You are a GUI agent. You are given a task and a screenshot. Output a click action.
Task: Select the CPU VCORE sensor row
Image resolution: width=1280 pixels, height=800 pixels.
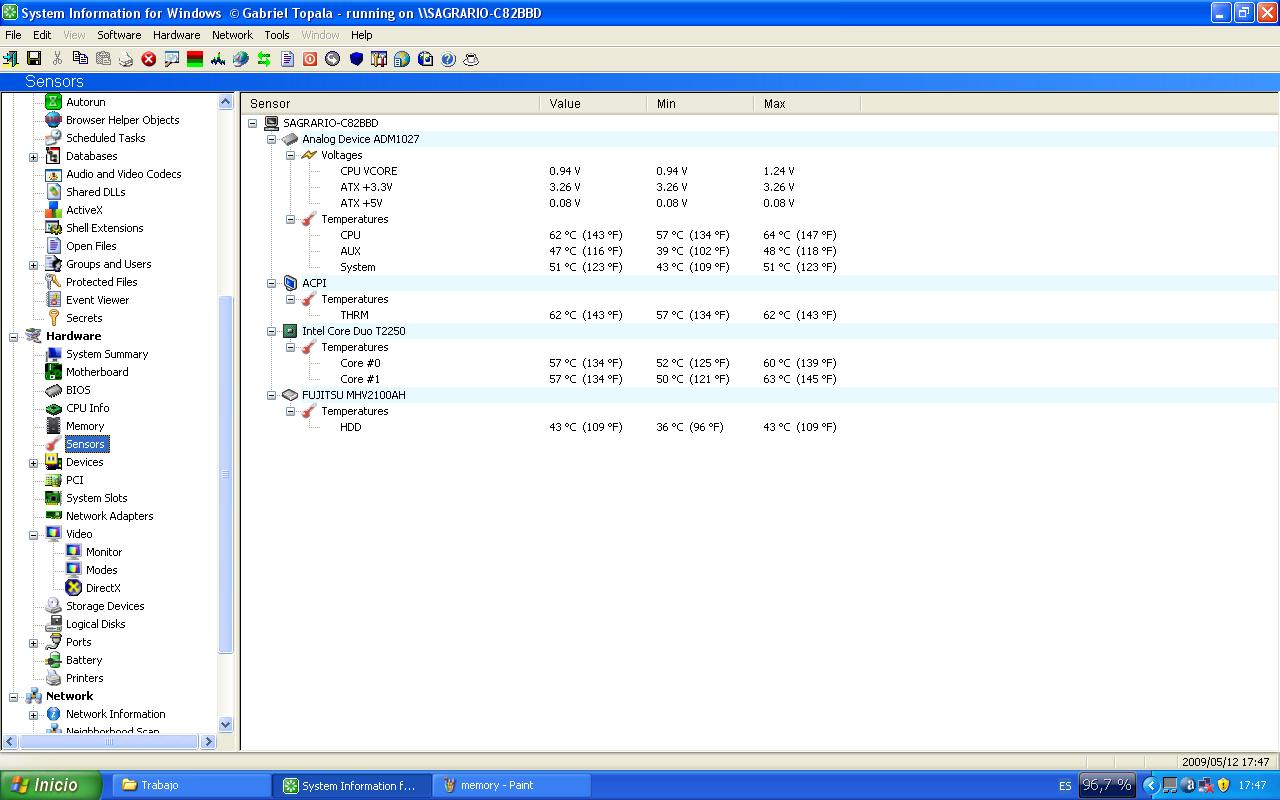(368, 171)
